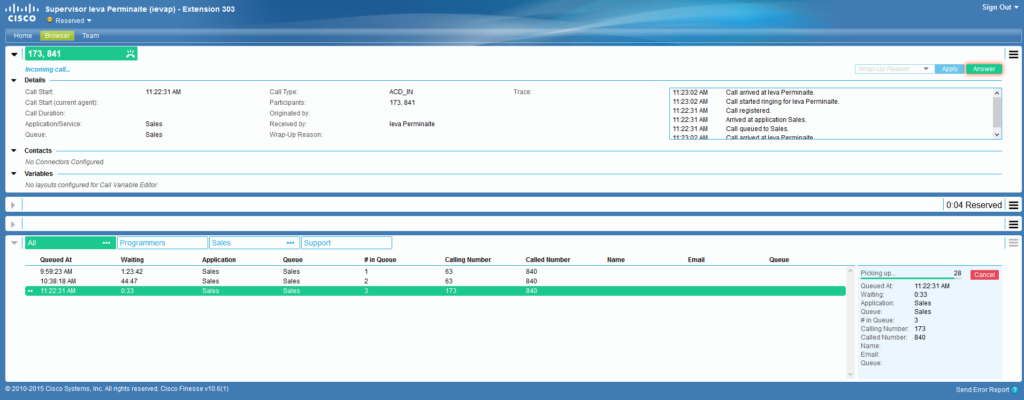Switch to the Home tab

(23, 35)
